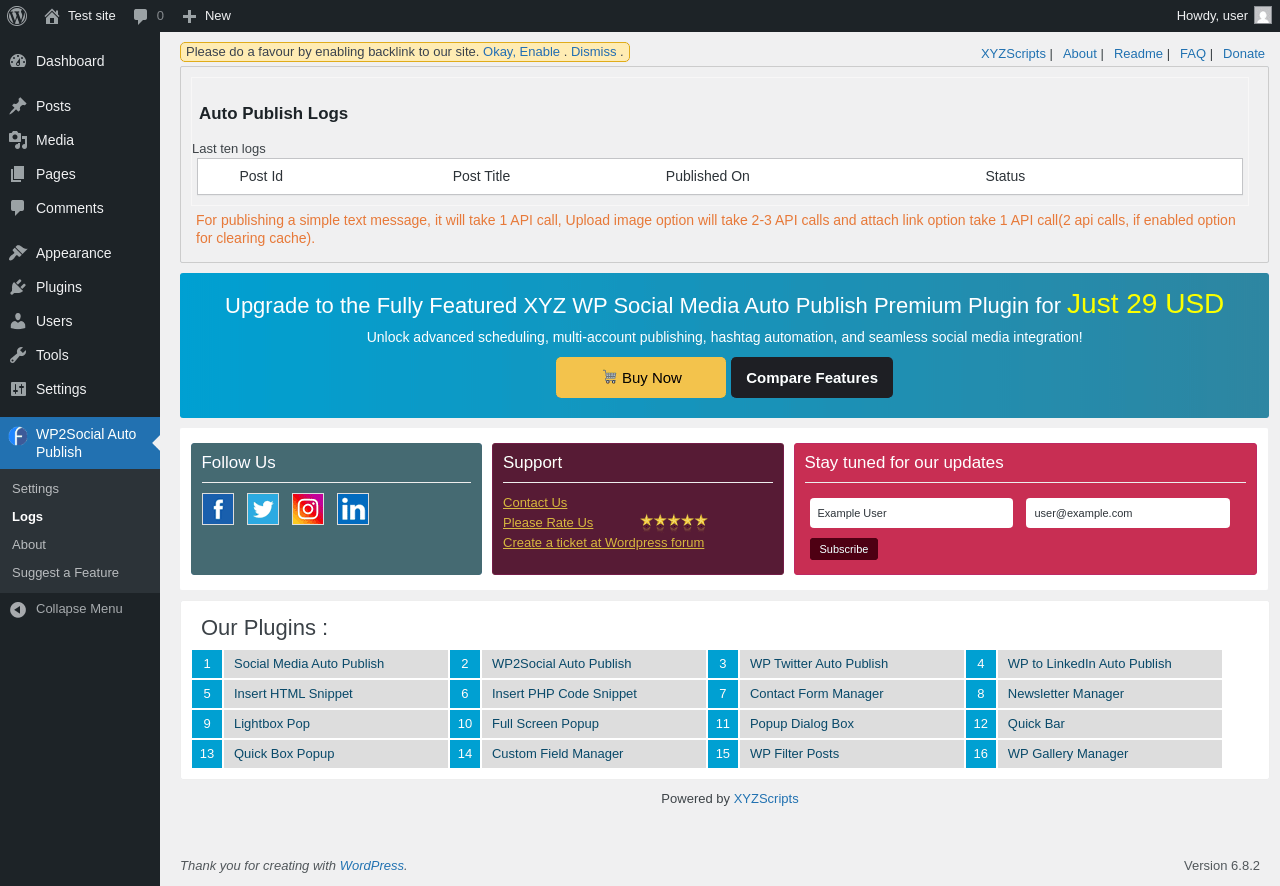The height and width of the screenshot is (886, 1280).
Task: Click the user@example.com email field
Action: coord(1128,513)
